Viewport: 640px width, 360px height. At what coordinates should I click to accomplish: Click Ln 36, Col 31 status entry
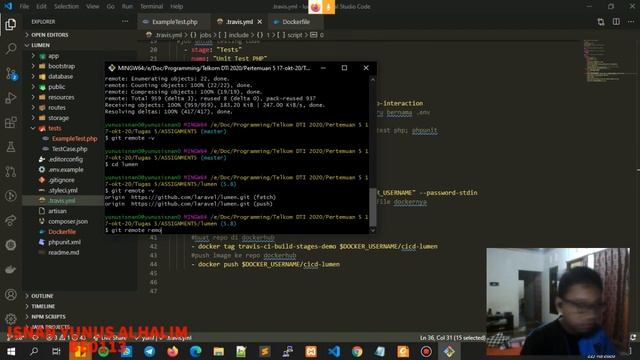point(452,338)
